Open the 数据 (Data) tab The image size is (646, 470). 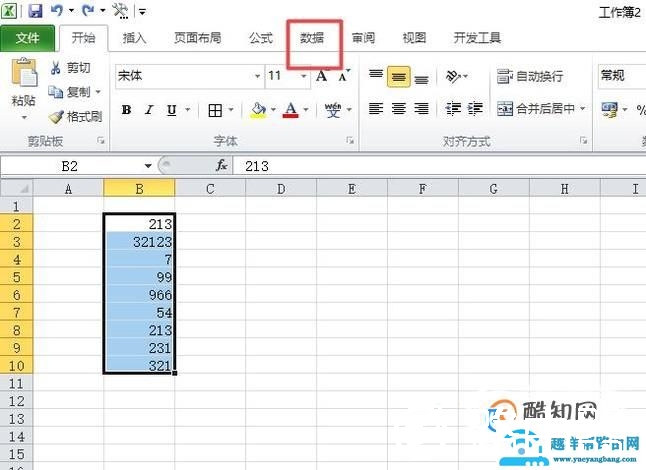(x=312, y=38)
